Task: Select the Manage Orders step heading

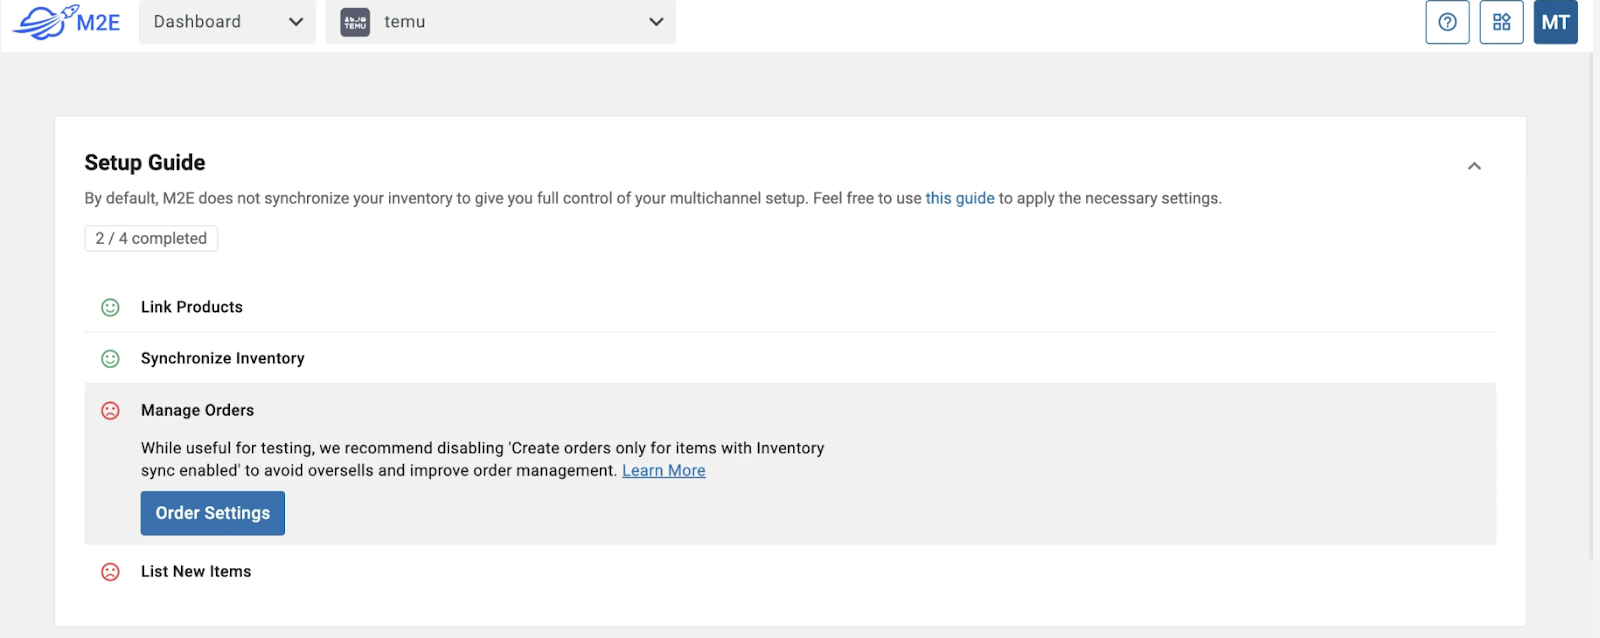Action: pos(198,410)
